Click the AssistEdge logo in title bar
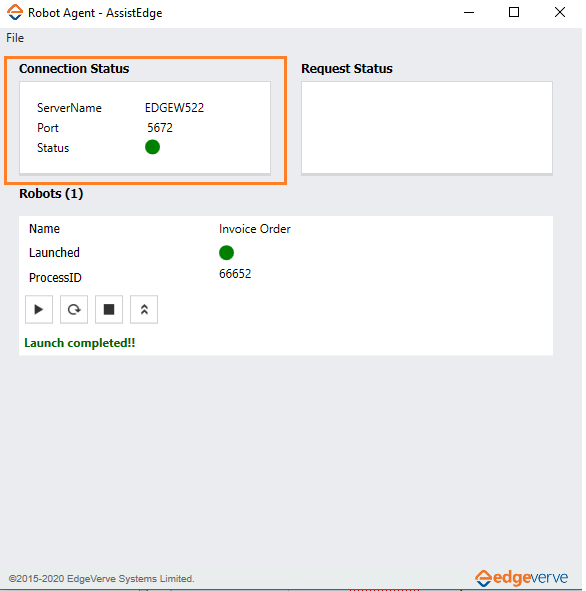 [x=15, y=12]
